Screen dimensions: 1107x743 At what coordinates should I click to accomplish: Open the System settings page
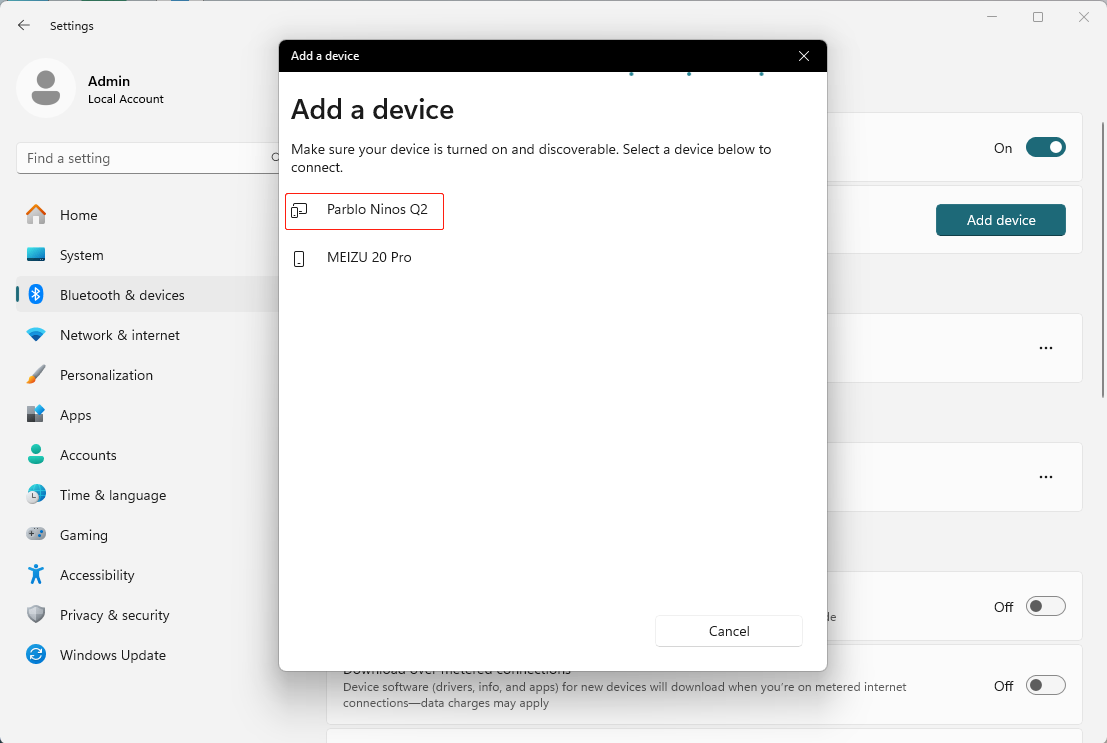148,255
